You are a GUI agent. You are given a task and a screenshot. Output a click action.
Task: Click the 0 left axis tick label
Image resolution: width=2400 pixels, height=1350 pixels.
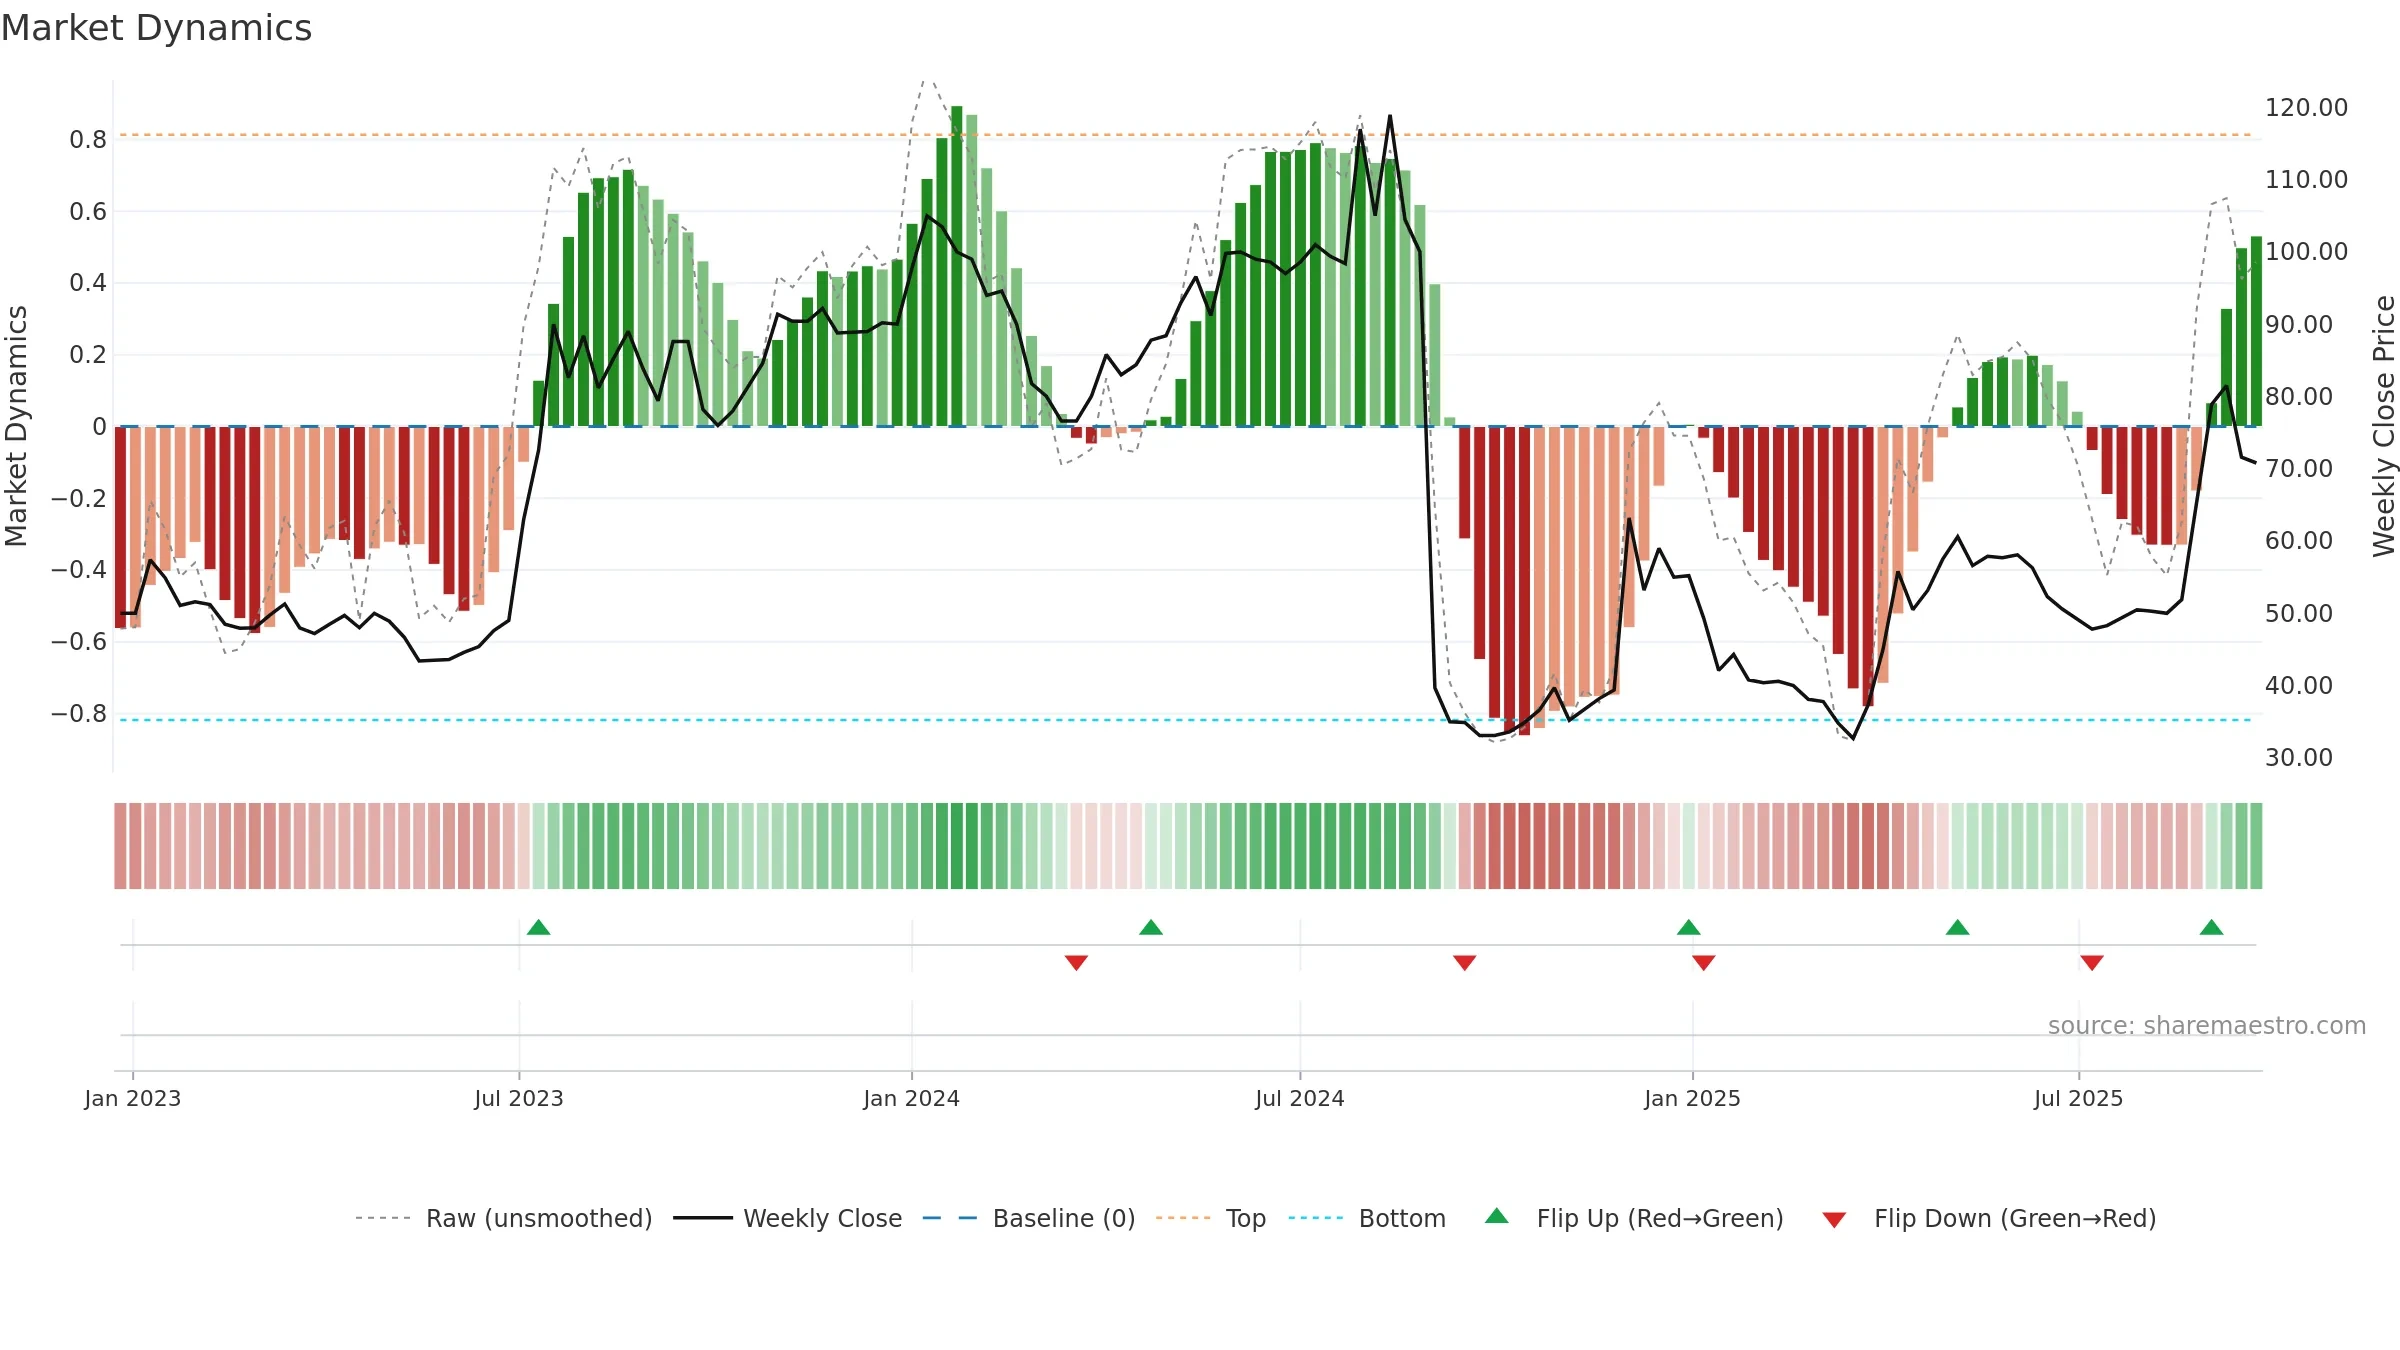coord(99,426)
